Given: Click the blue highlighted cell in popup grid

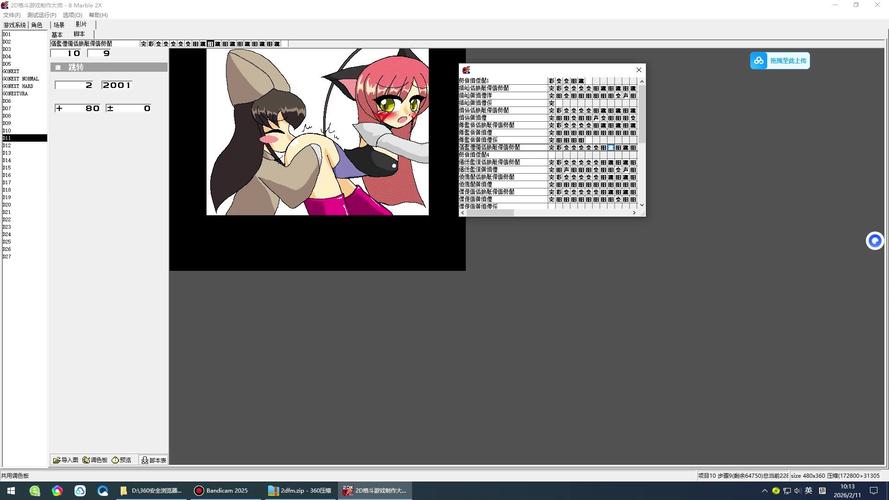Looking at the screenshot, I should tap(611, 147).
